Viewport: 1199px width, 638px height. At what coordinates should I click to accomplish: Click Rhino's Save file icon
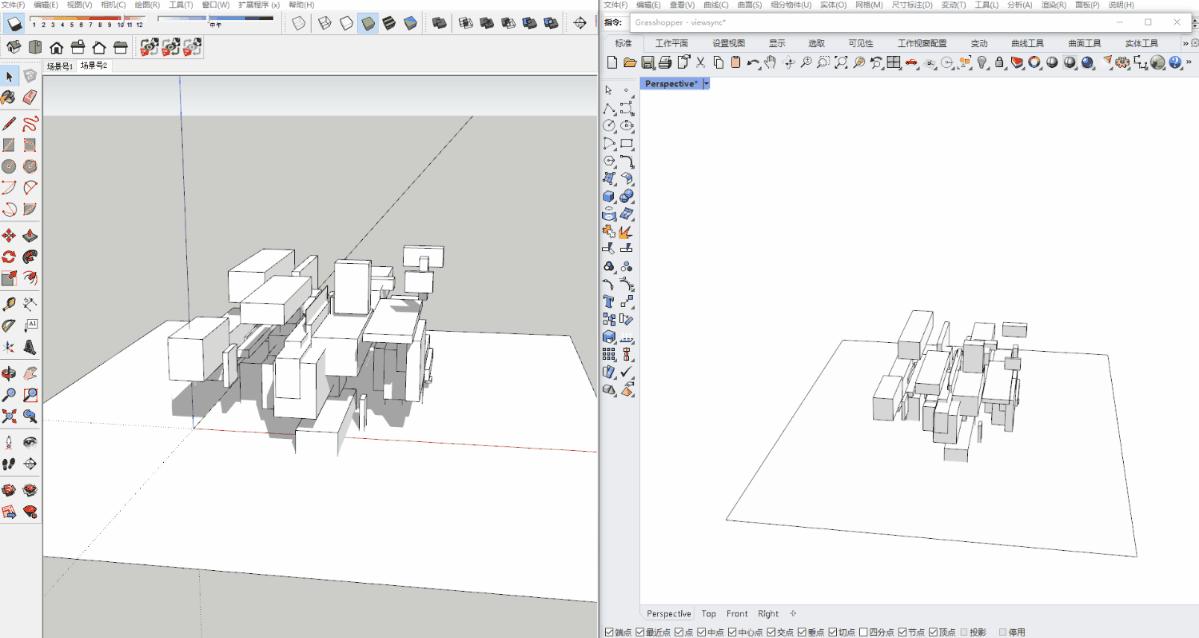tap(647, 62)
